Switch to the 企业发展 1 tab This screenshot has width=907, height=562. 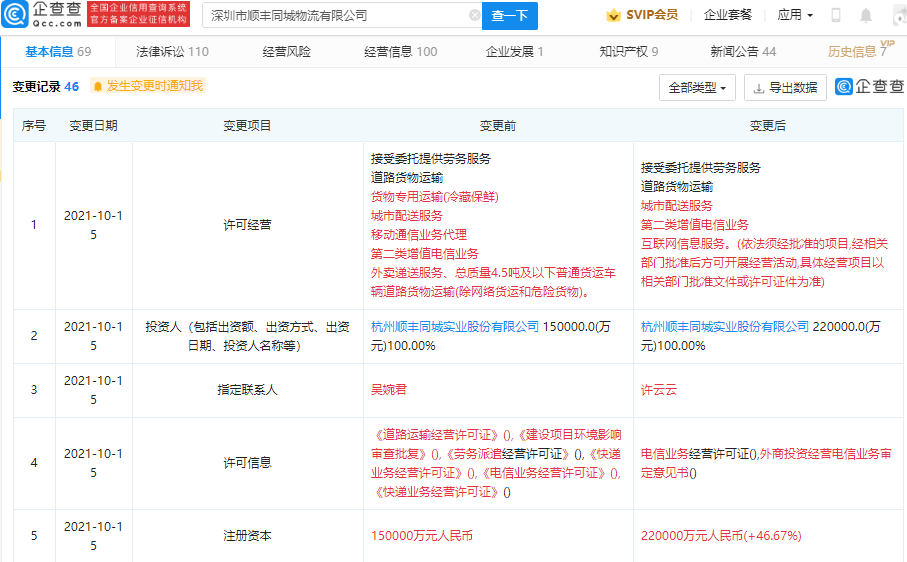[514, 51]
